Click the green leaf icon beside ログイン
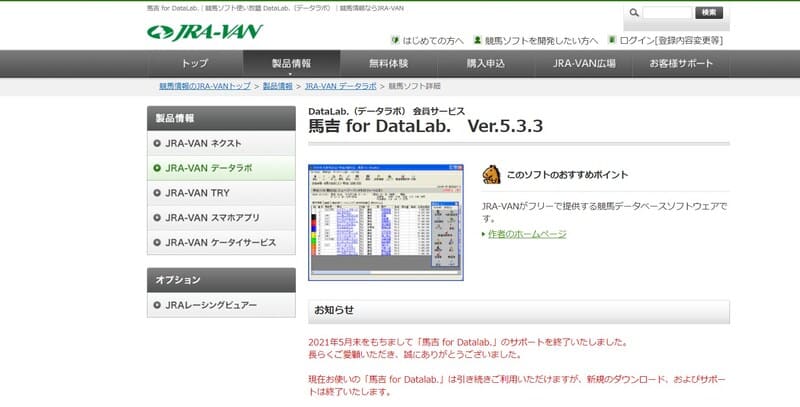The image size is (800, 407). 611,41
